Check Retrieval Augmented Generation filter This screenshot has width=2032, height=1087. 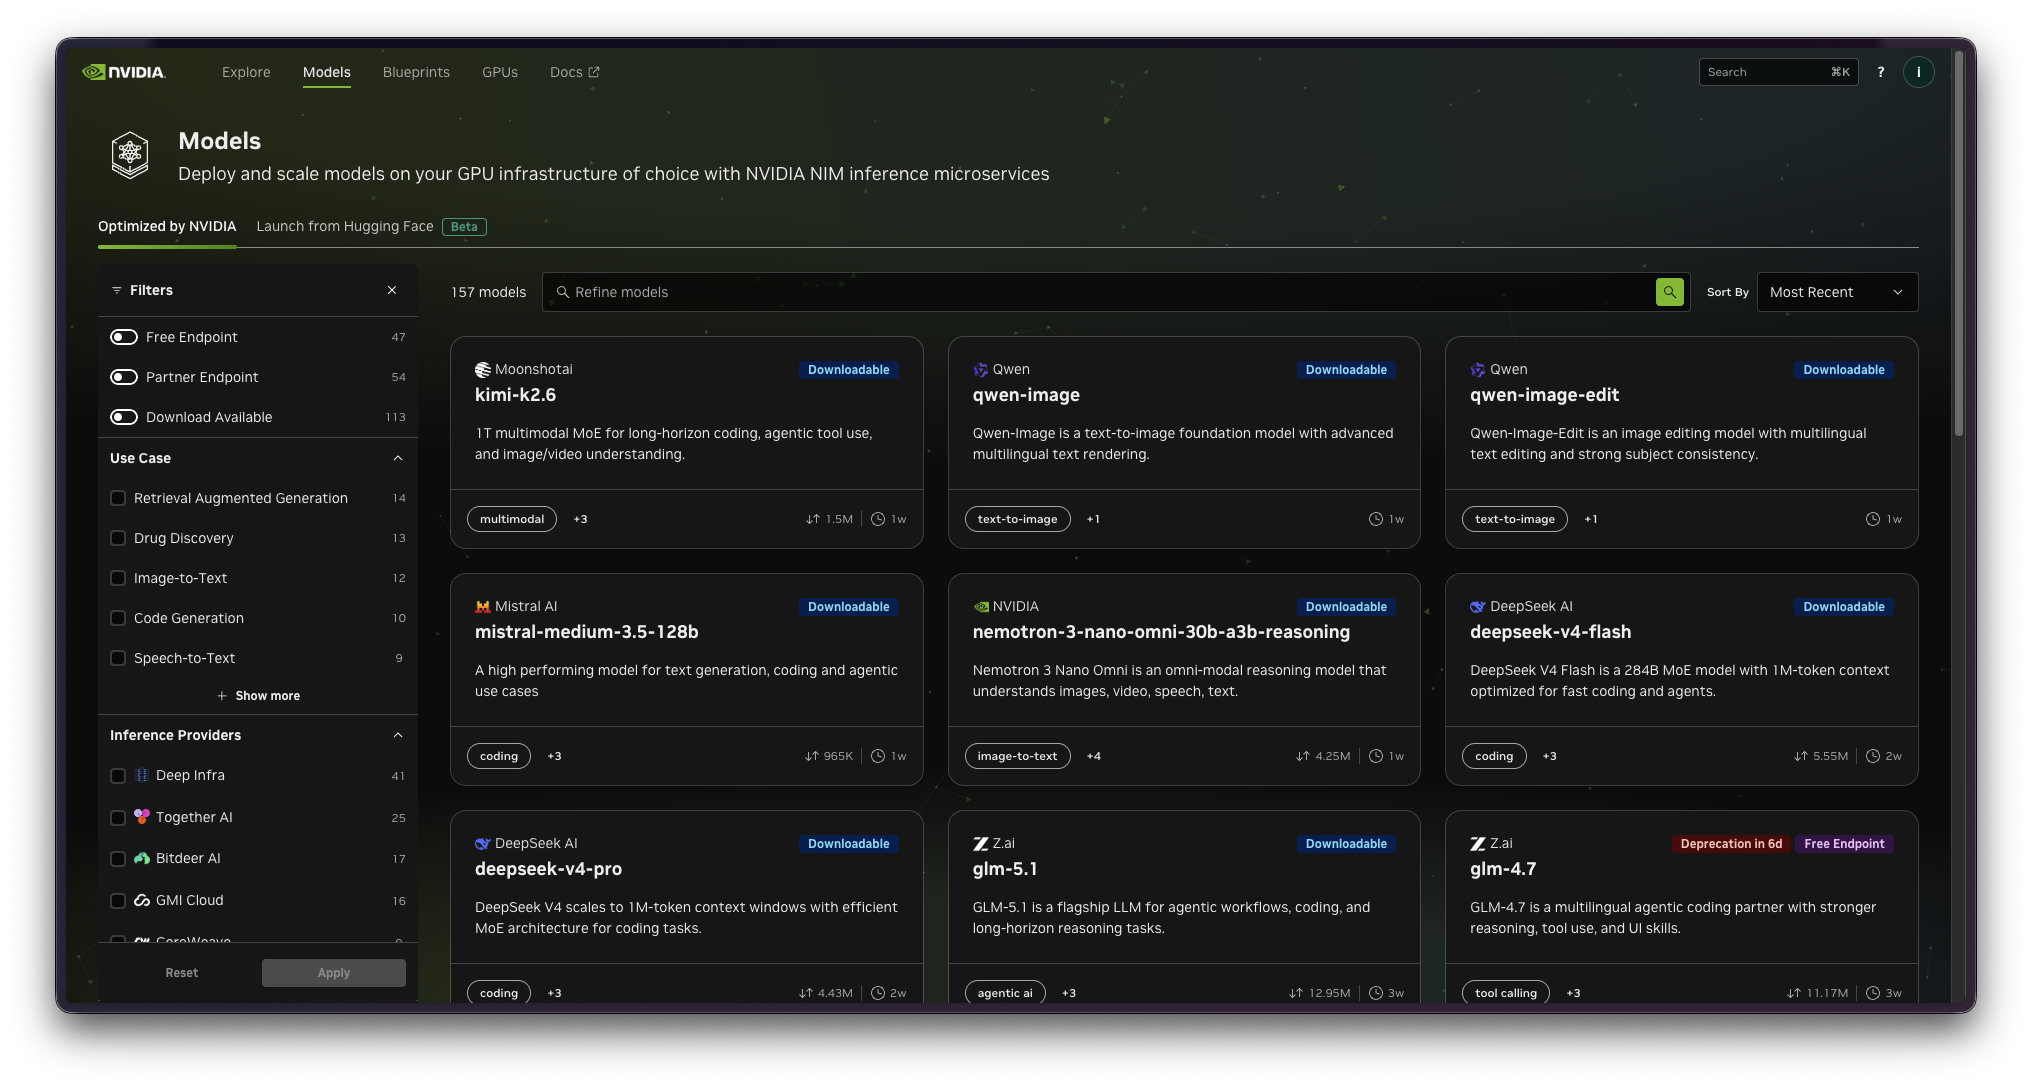(x=118, y=498)
